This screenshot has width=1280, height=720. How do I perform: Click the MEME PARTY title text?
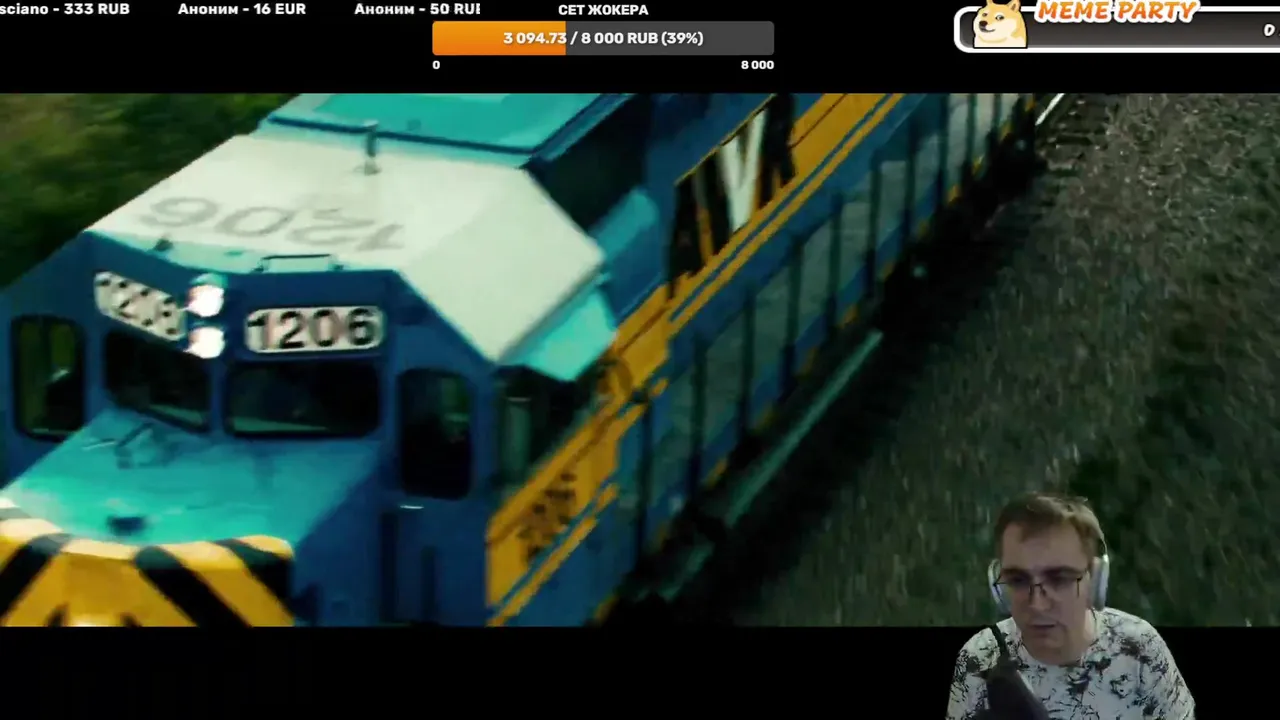(x=1116, y=12)
